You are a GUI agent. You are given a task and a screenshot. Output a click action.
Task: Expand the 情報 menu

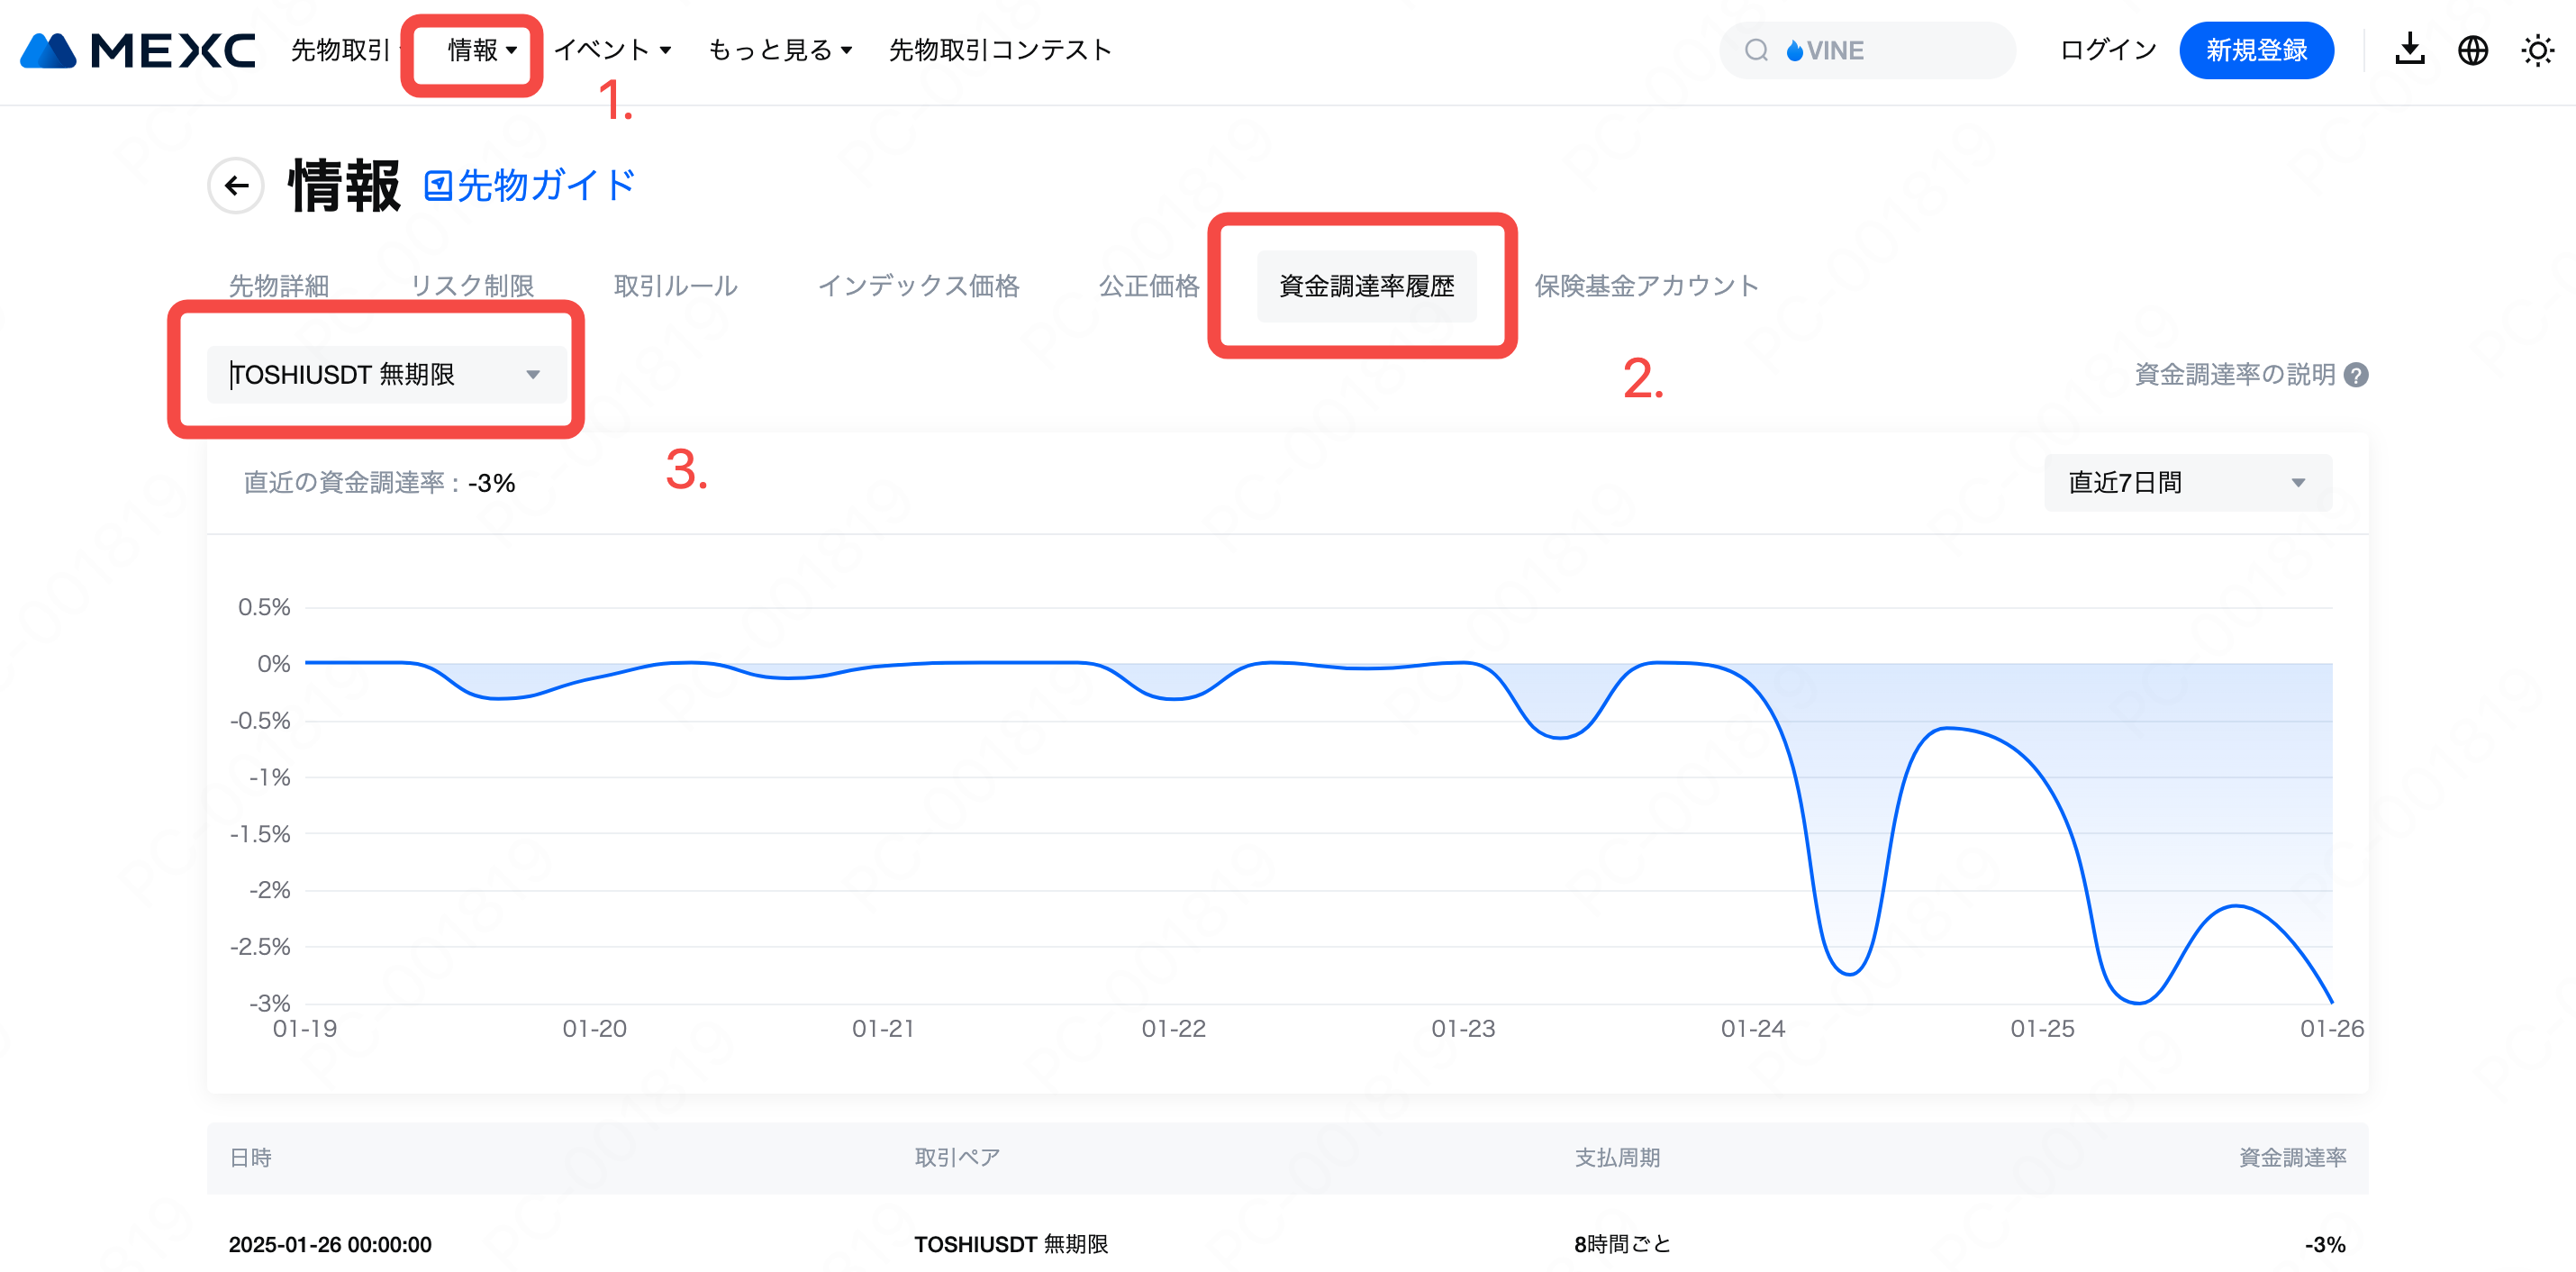(481, 50)
